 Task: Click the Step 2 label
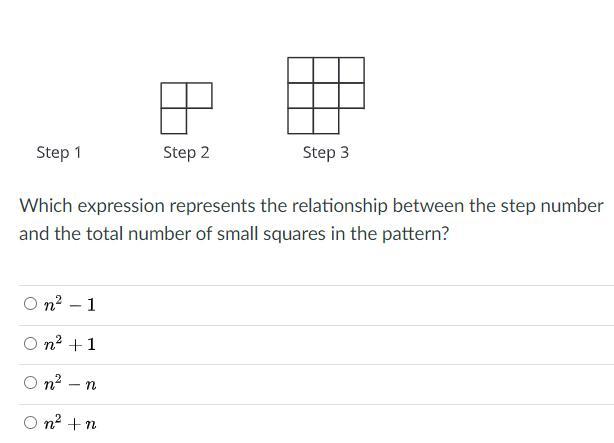point(186,152)
